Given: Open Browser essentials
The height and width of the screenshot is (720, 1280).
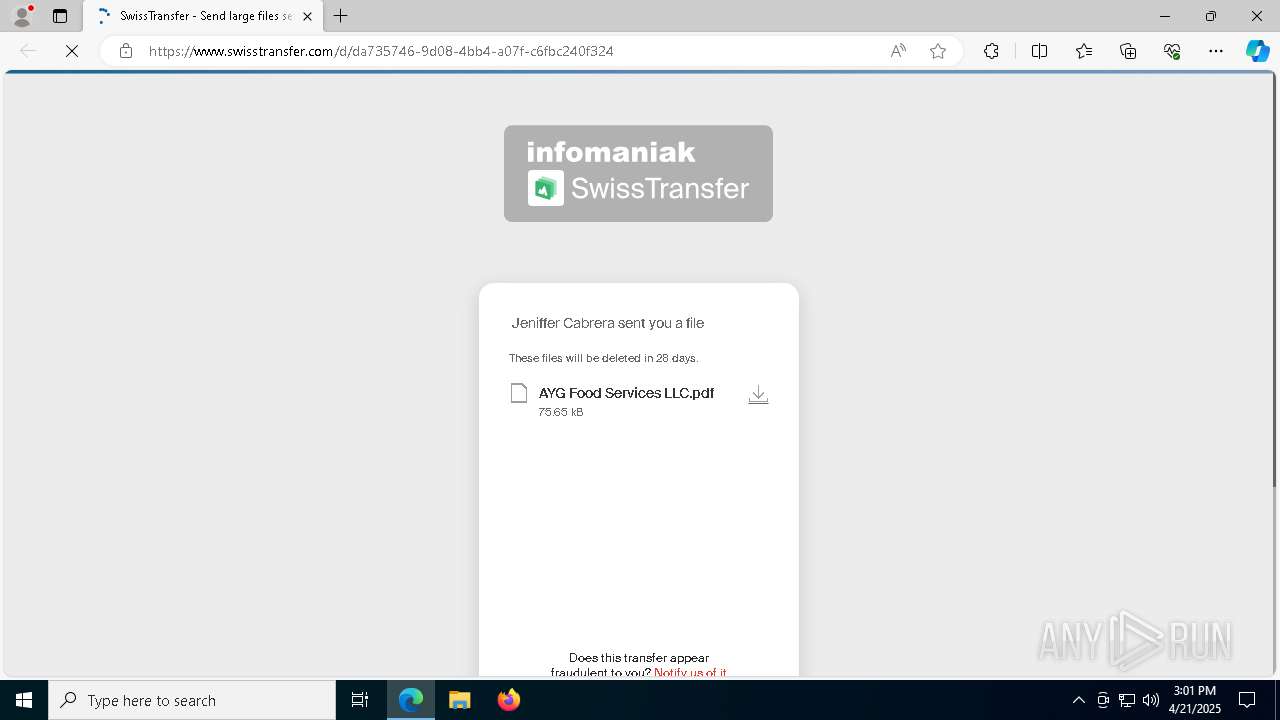Looking at the screenshot, I should [1172, 51].
